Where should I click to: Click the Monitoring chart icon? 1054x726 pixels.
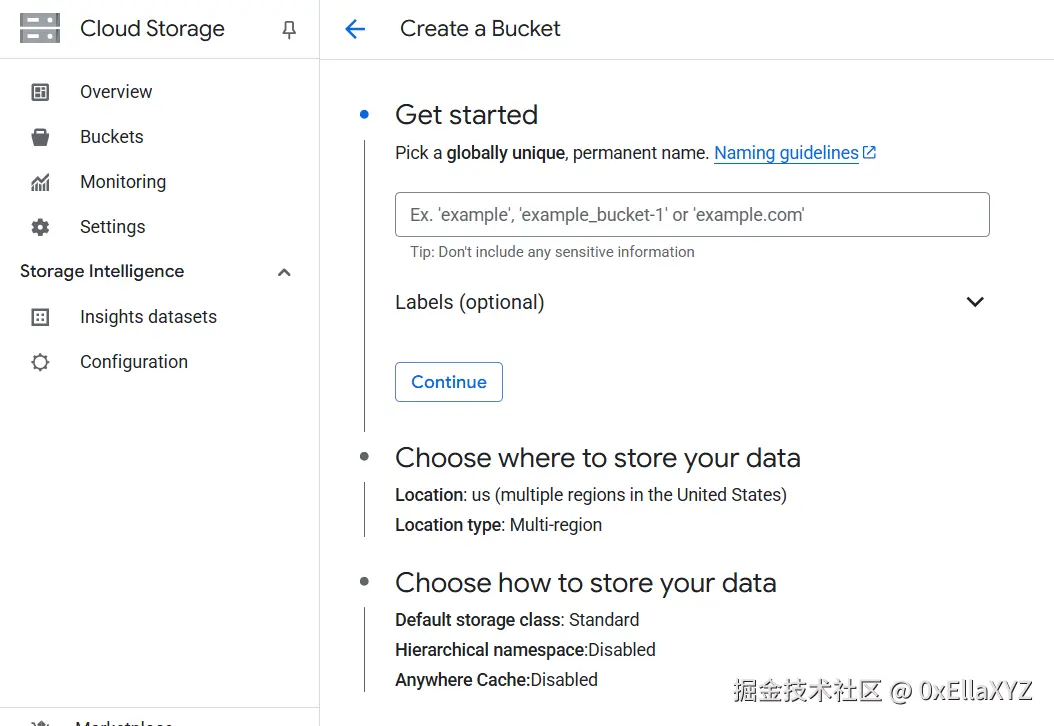[40, 182]
